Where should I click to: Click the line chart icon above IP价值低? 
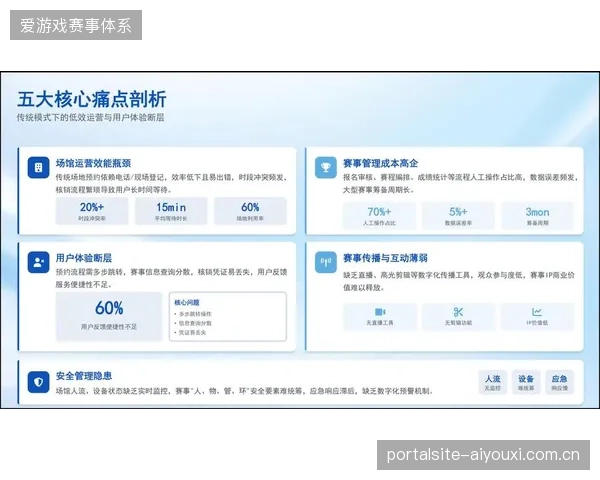(x=537, y=312)
